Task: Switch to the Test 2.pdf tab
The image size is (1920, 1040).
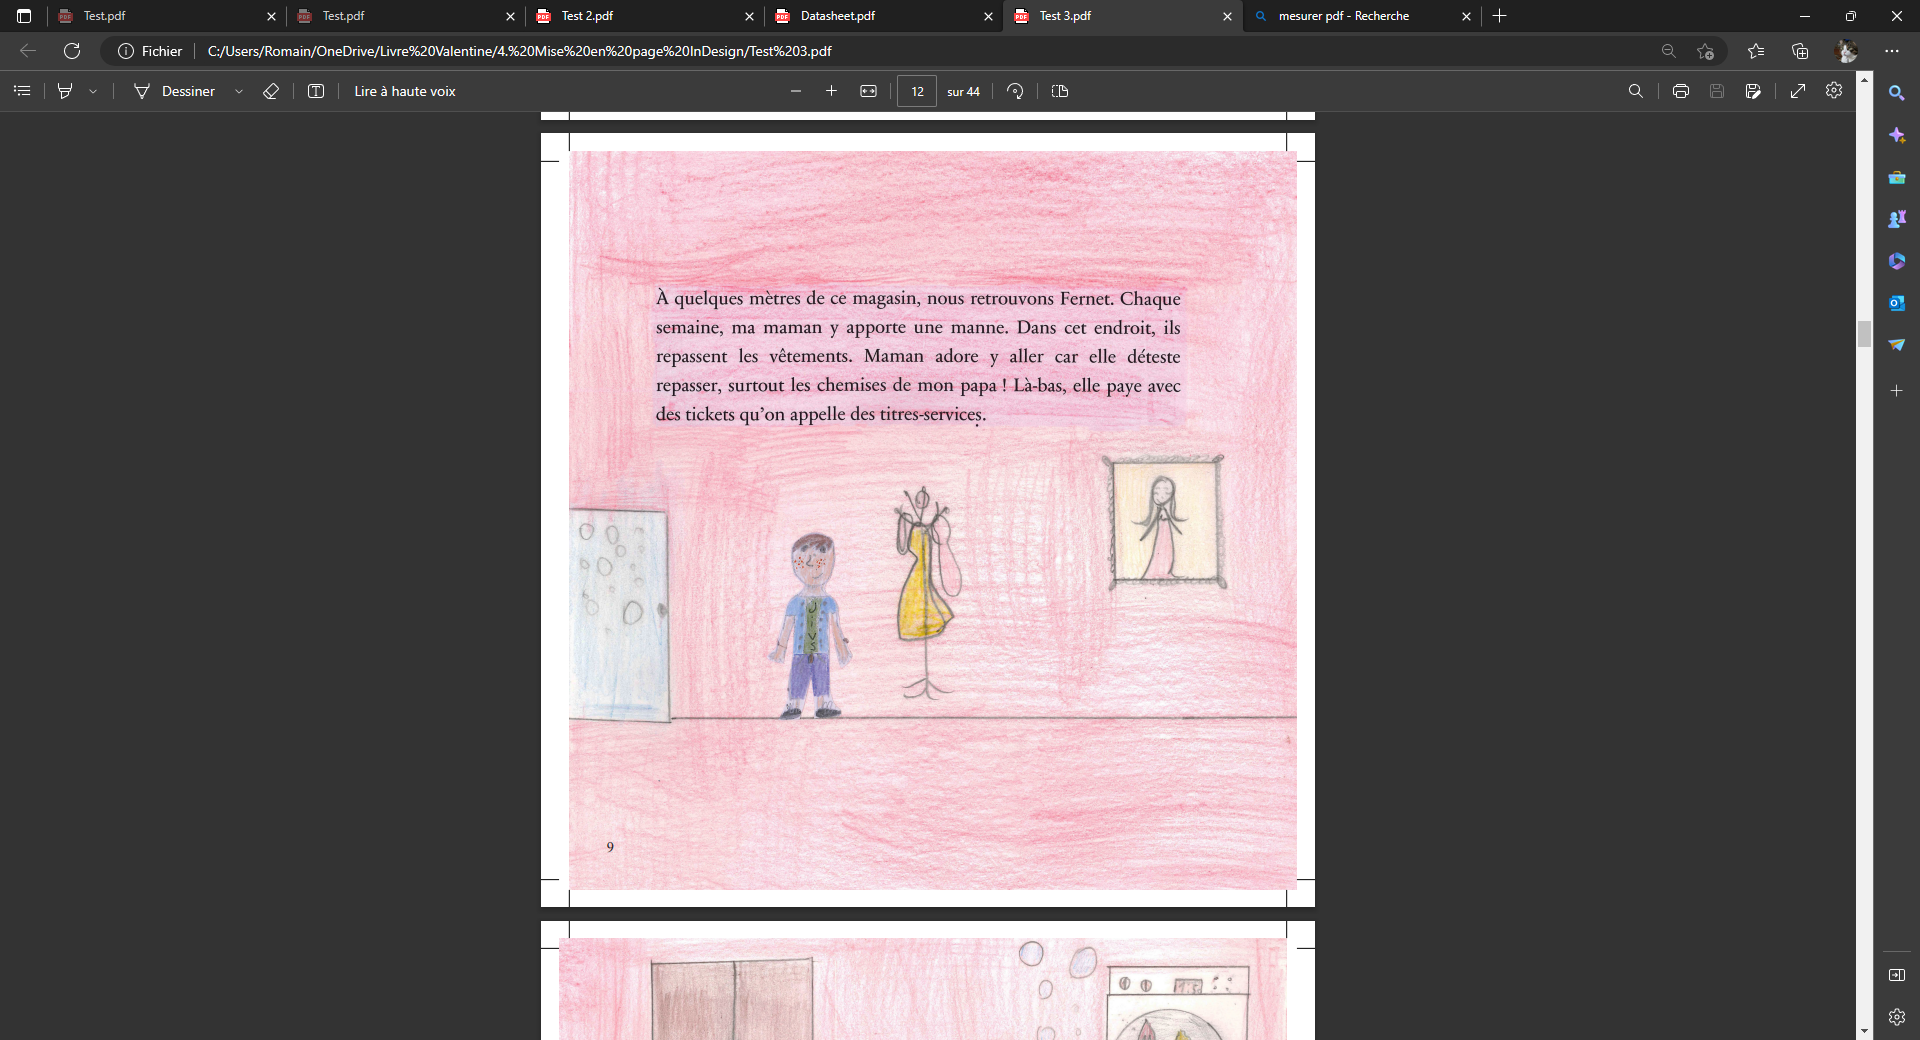Action: [587, 16]
